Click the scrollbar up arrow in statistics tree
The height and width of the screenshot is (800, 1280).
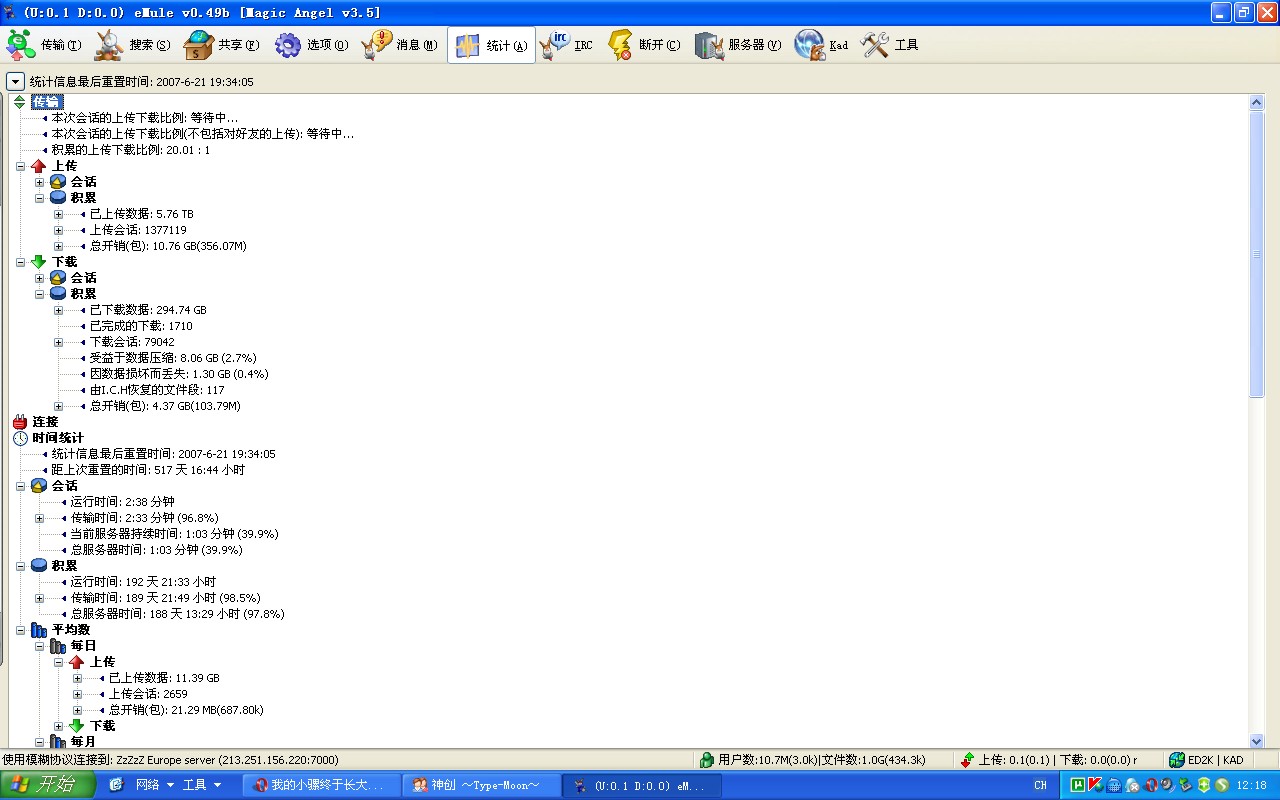coord(1257,102)
